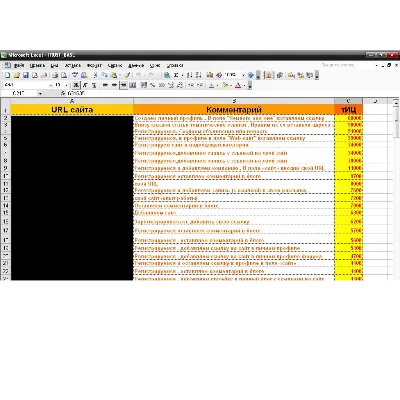
Task: Open the Chart Wizard icon
Action: 210,75
